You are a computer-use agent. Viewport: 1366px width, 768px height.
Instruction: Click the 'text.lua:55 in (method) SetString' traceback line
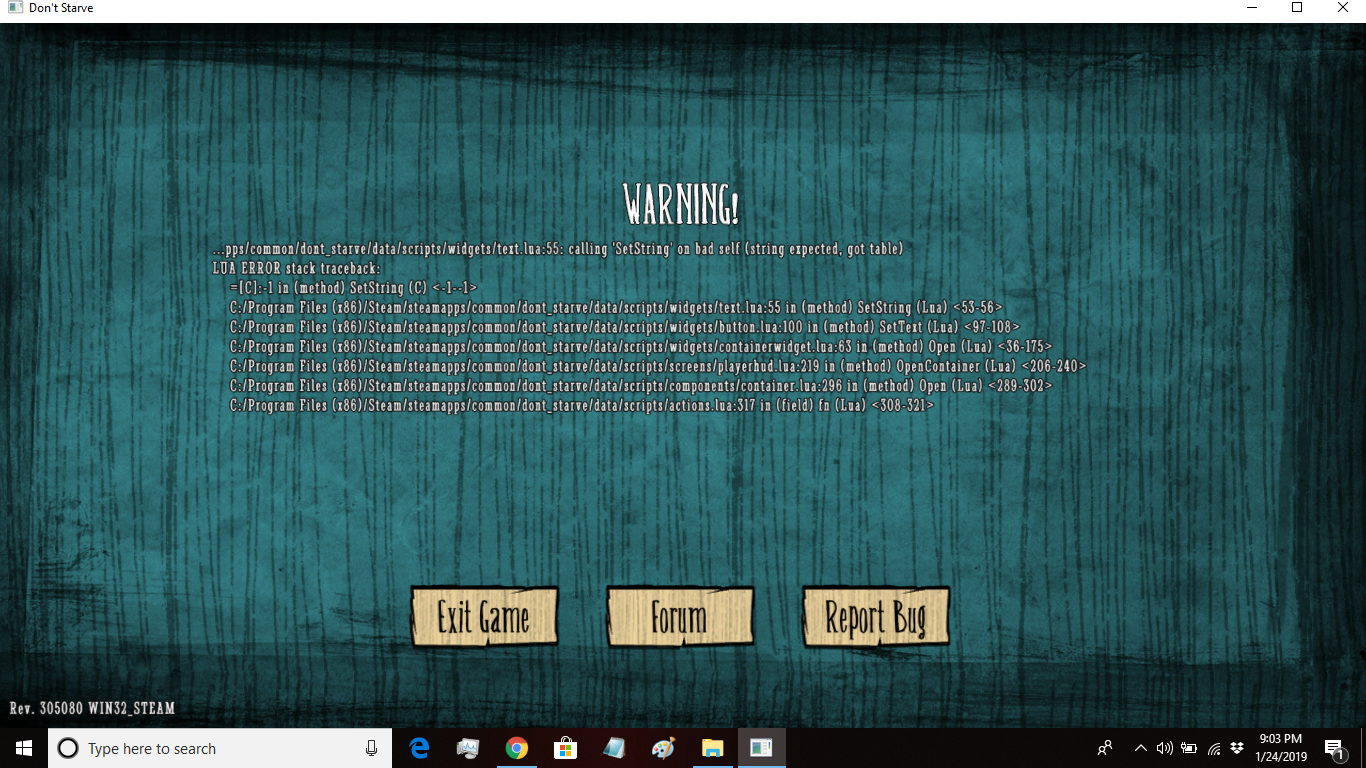[x=616, y=308]
